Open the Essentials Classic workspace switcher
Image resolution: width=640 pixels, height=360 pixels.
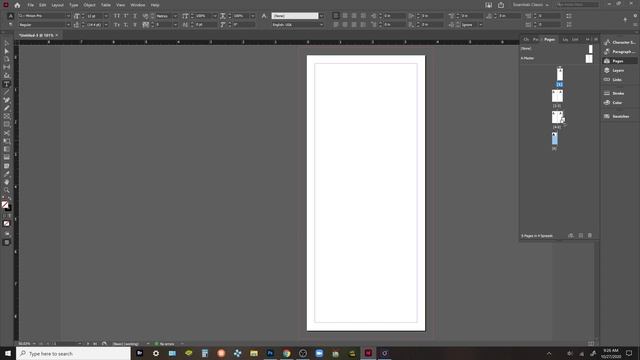coord(531,5)
